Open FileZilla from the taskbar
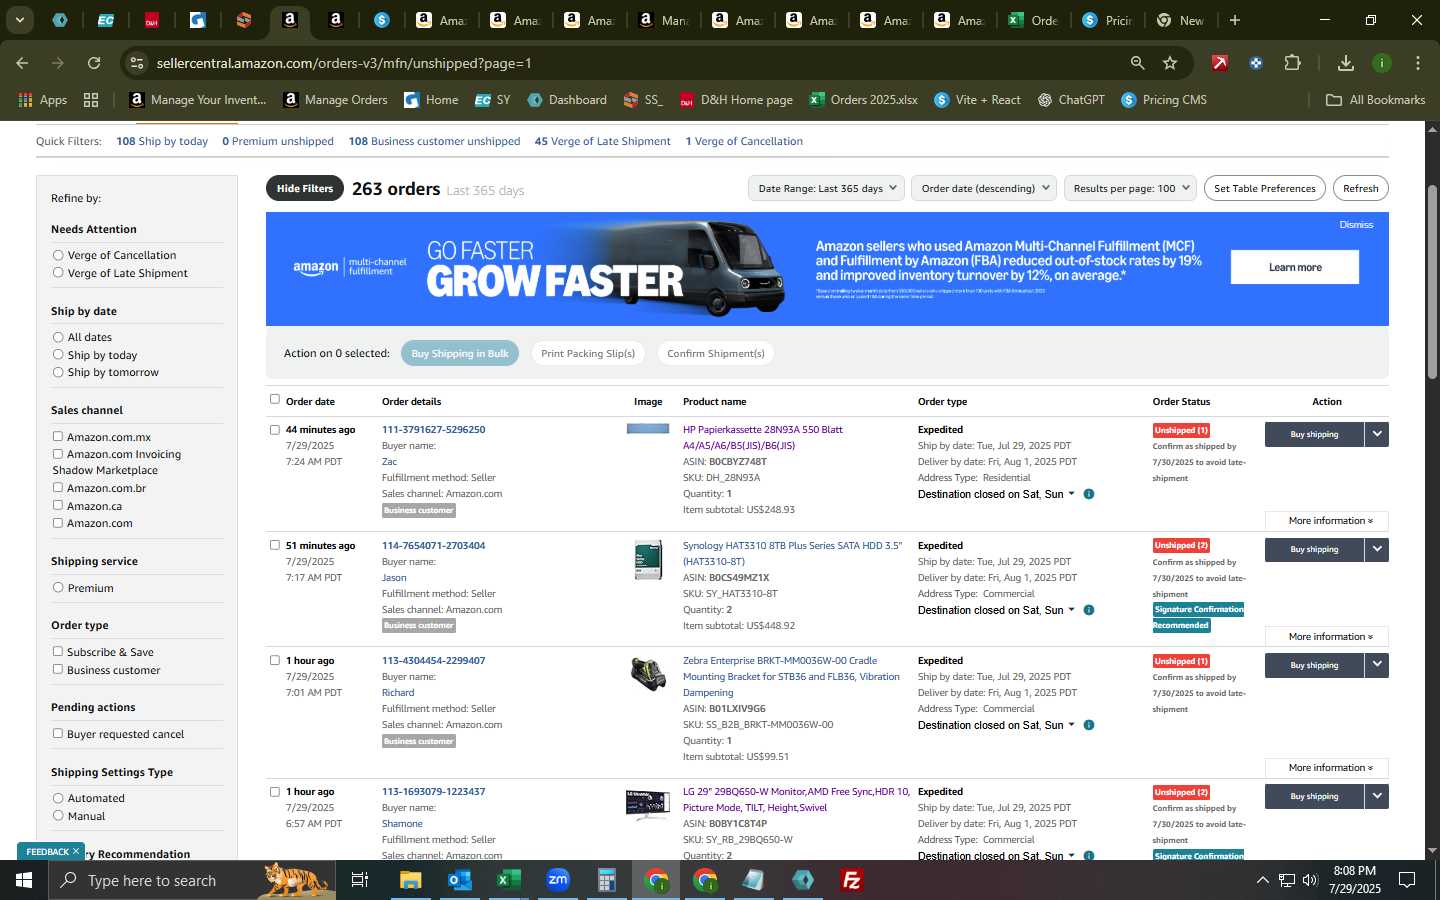 pos(852,880)
